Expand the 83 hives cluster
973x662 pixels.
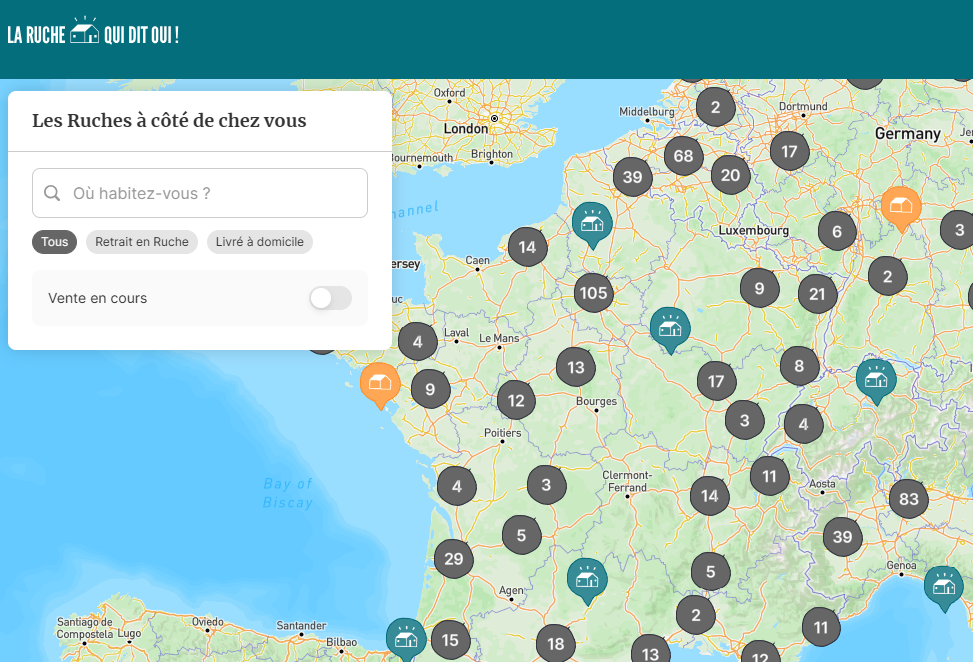[x=908, y=499]
